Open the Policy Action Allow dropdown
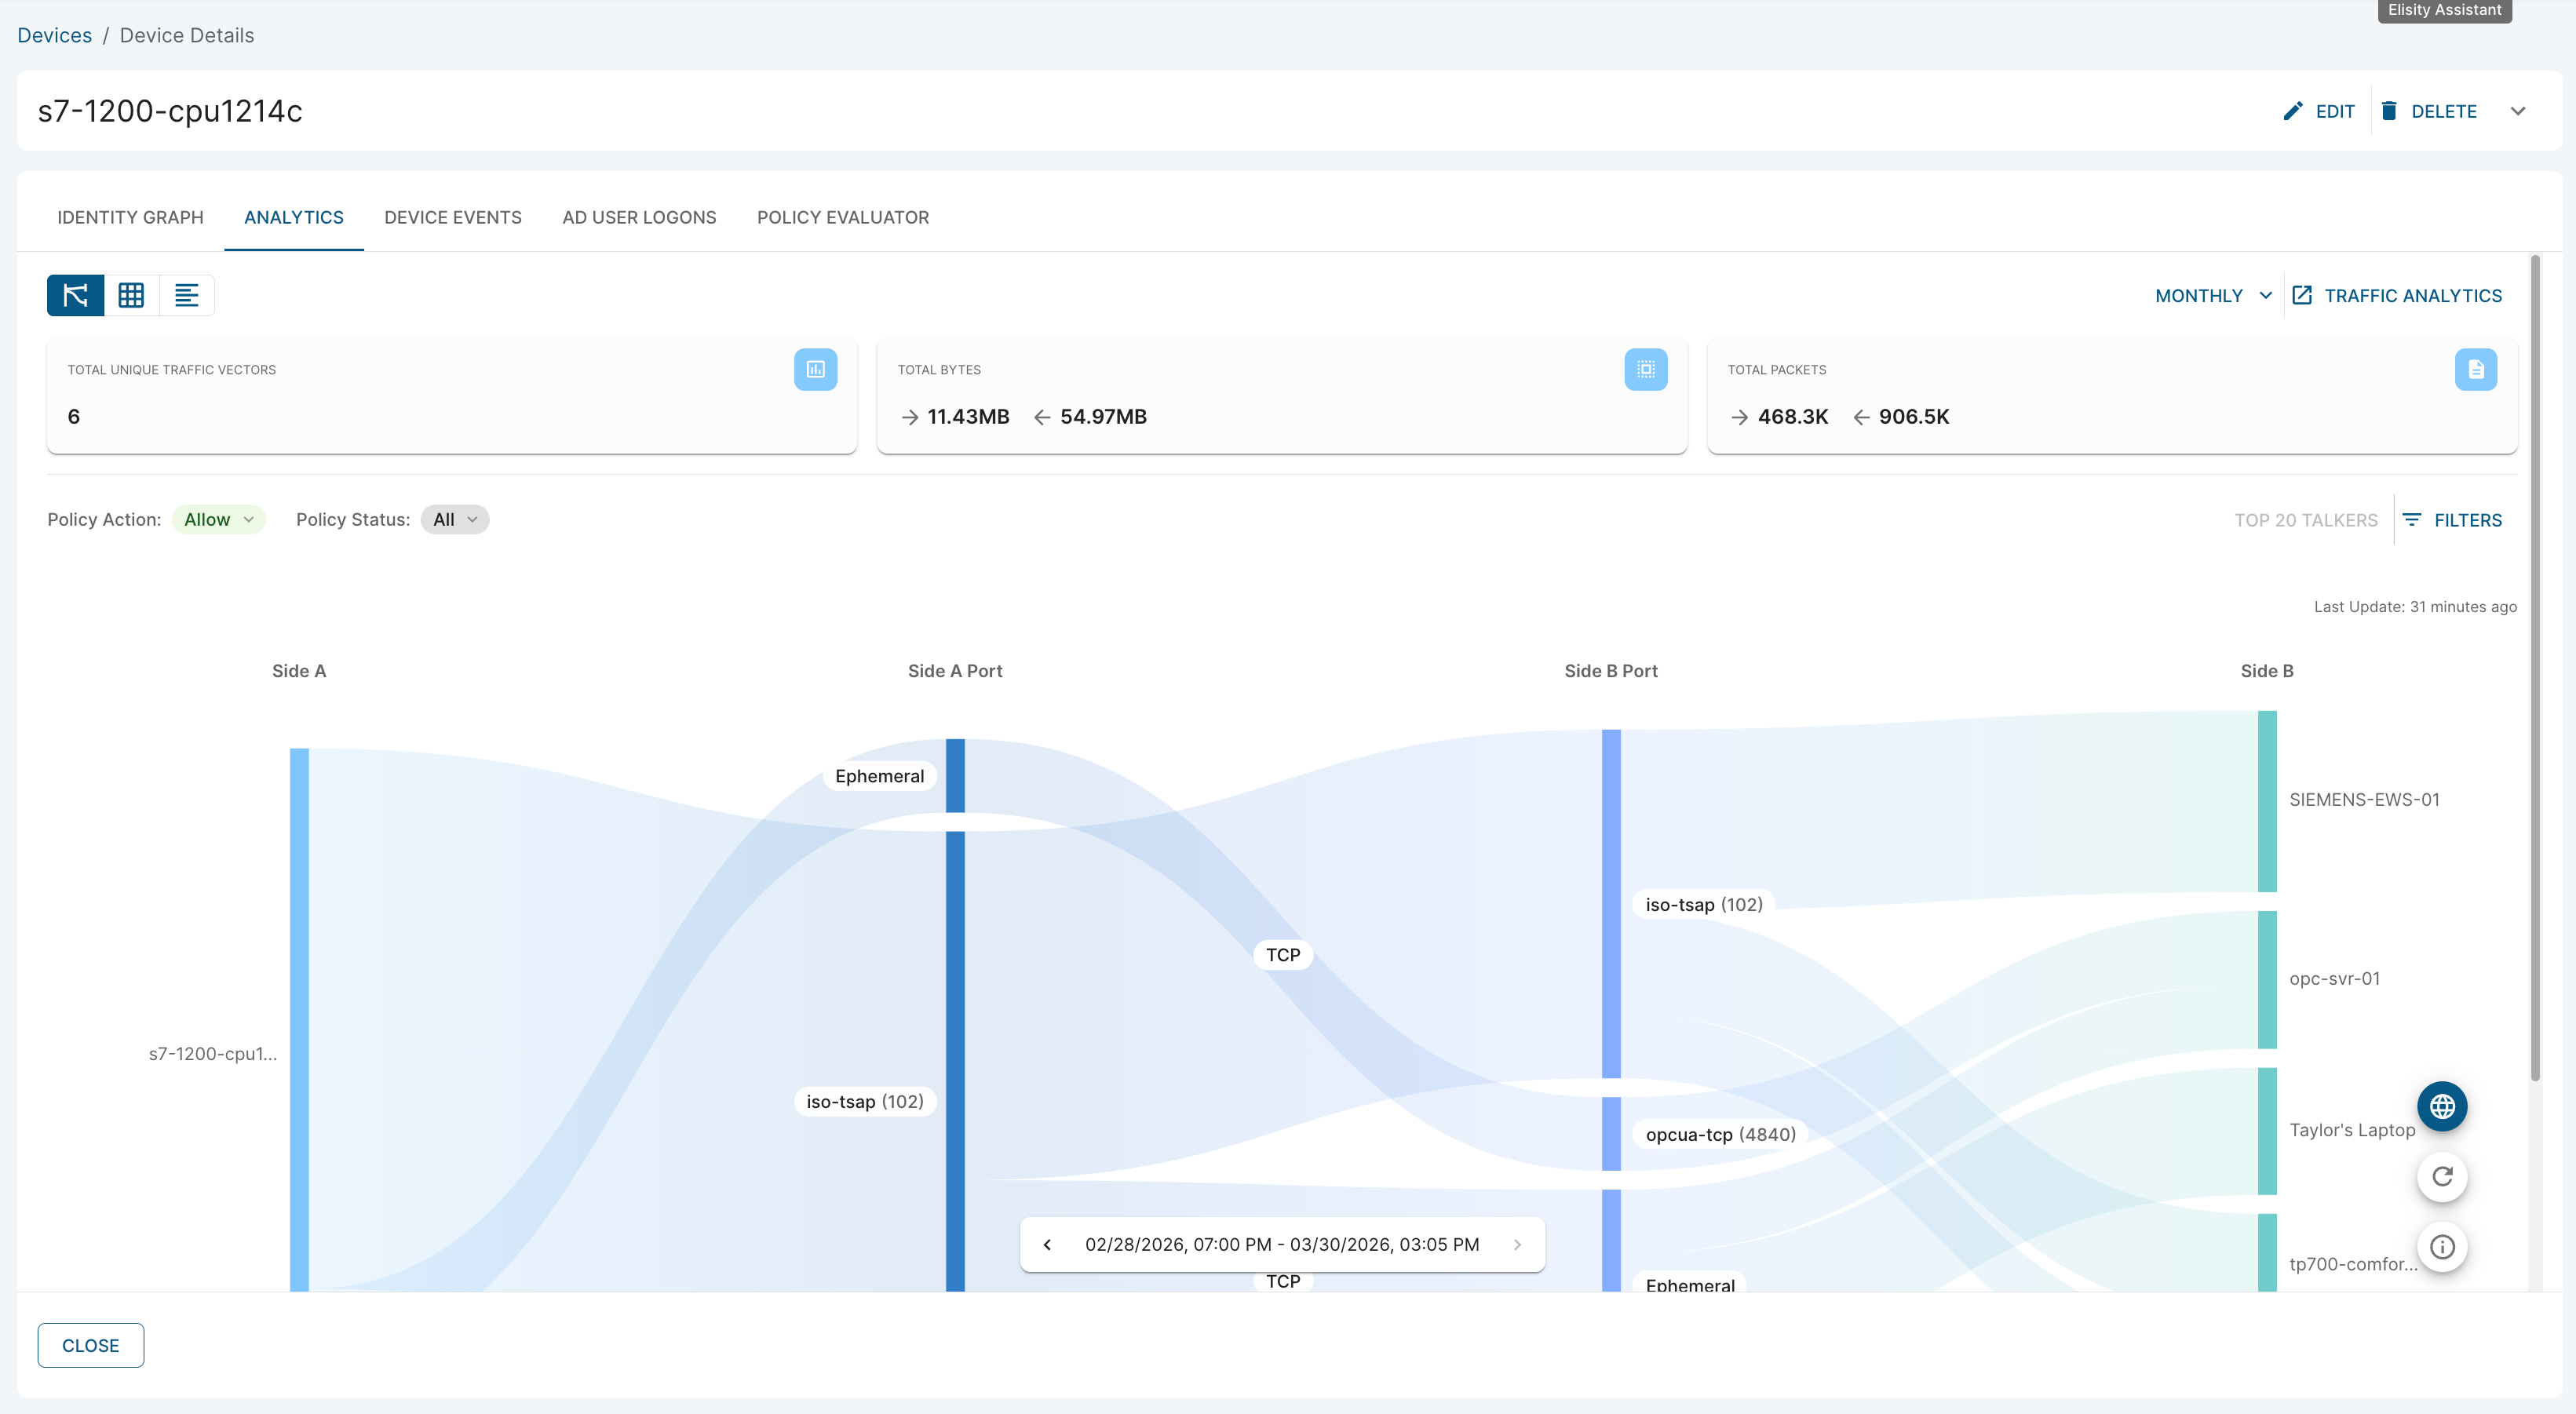 tap(218, 519)
